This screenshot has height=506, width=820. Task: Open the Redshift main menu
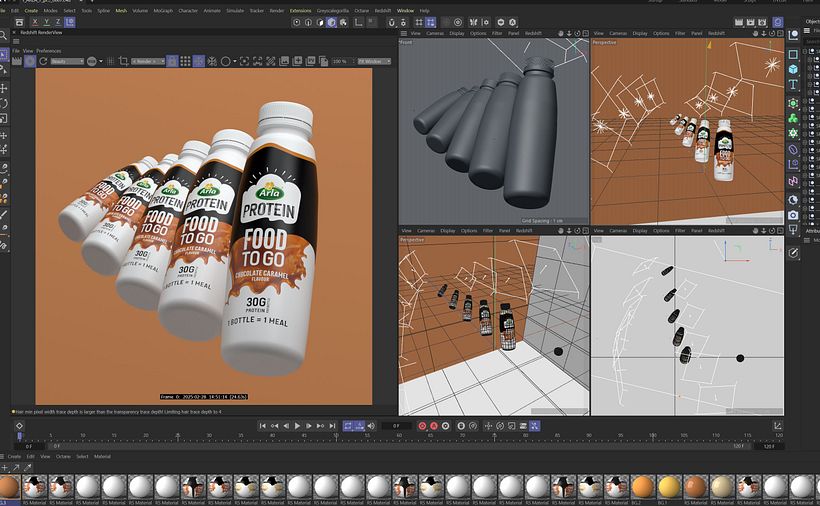383,10
